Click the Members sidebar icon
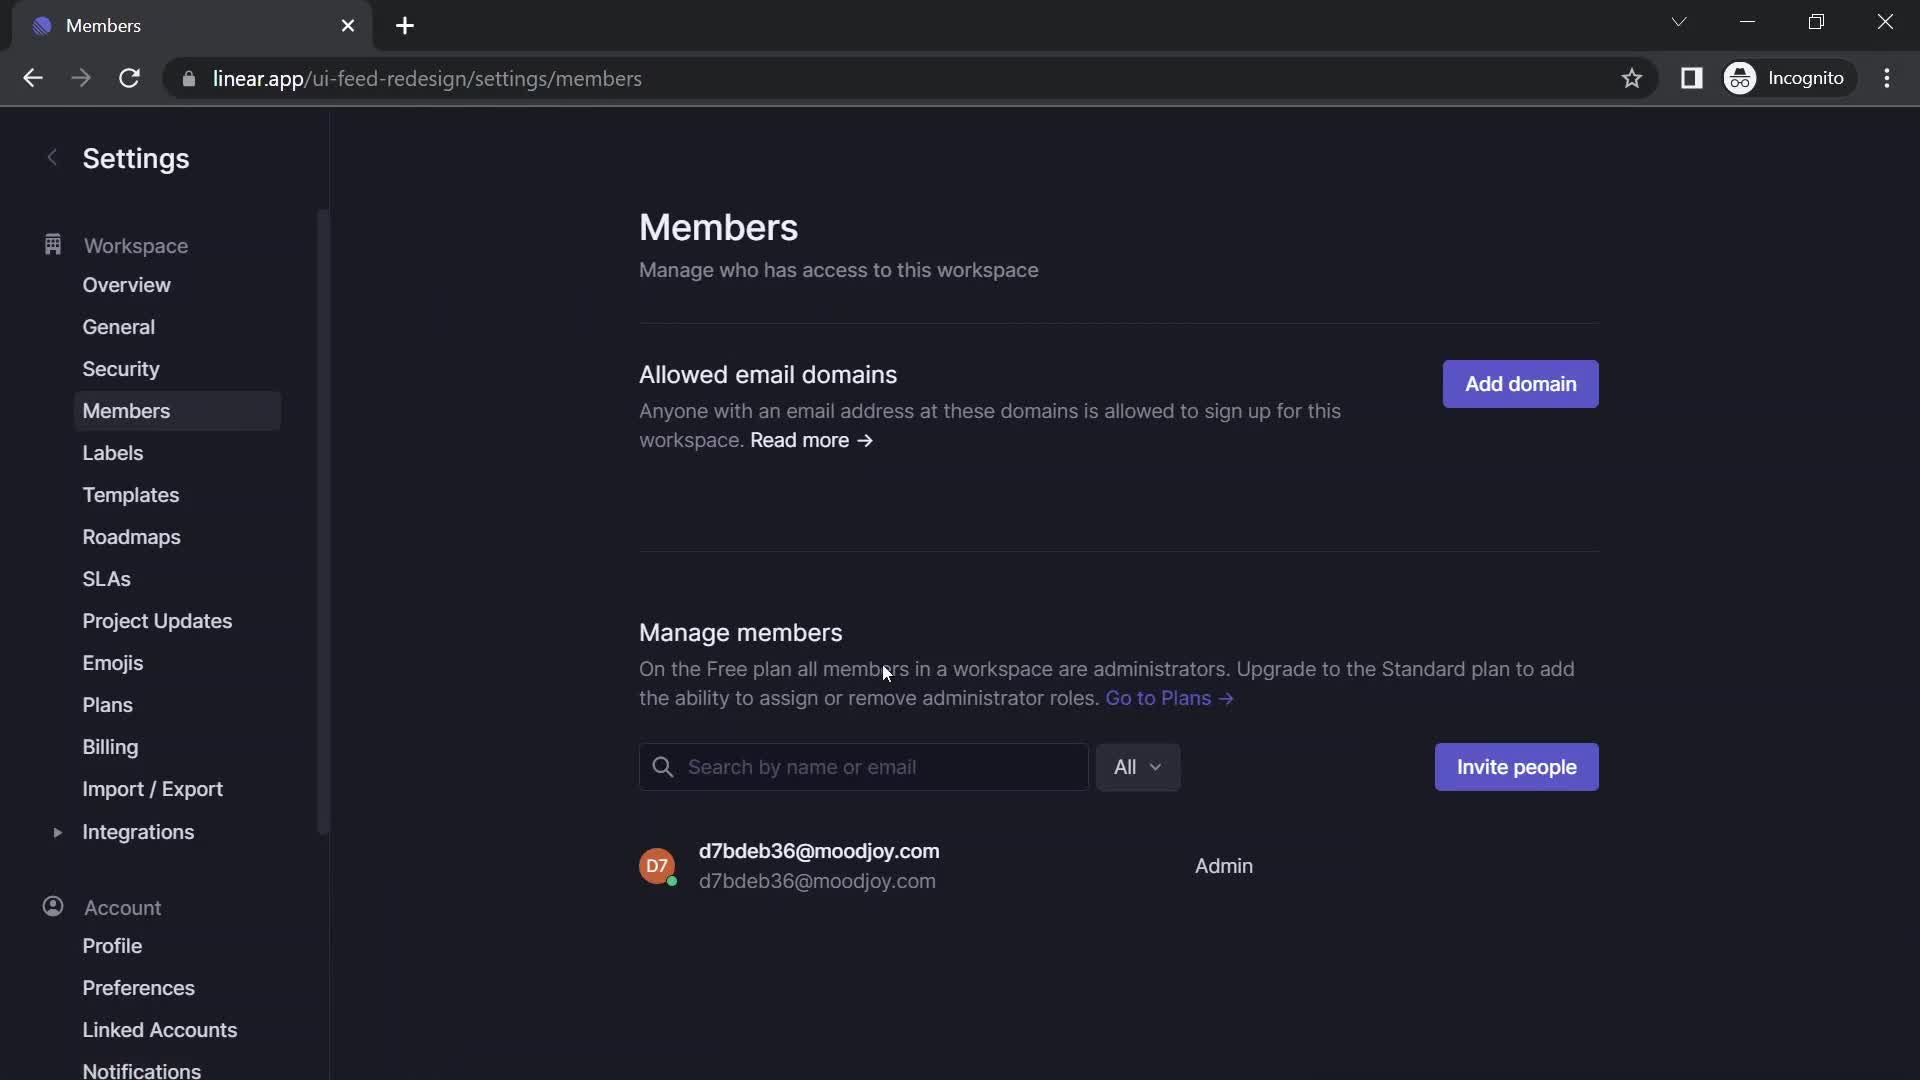The height and width of the screenshot is (1080, 1920). (127, 410)
